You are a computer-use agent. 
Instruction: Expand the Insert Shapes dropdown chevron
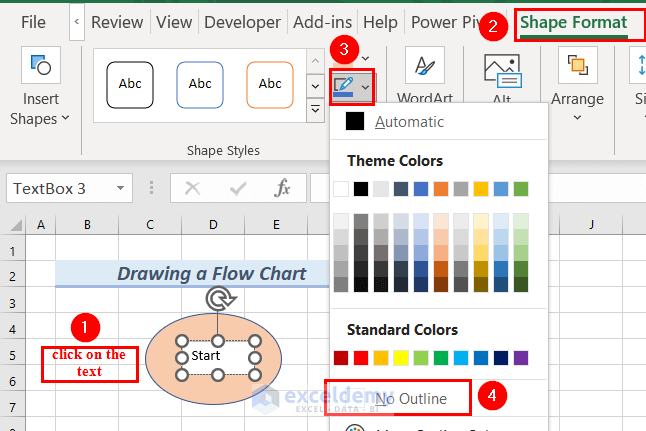pyautogui.click(x=66, y=118)
